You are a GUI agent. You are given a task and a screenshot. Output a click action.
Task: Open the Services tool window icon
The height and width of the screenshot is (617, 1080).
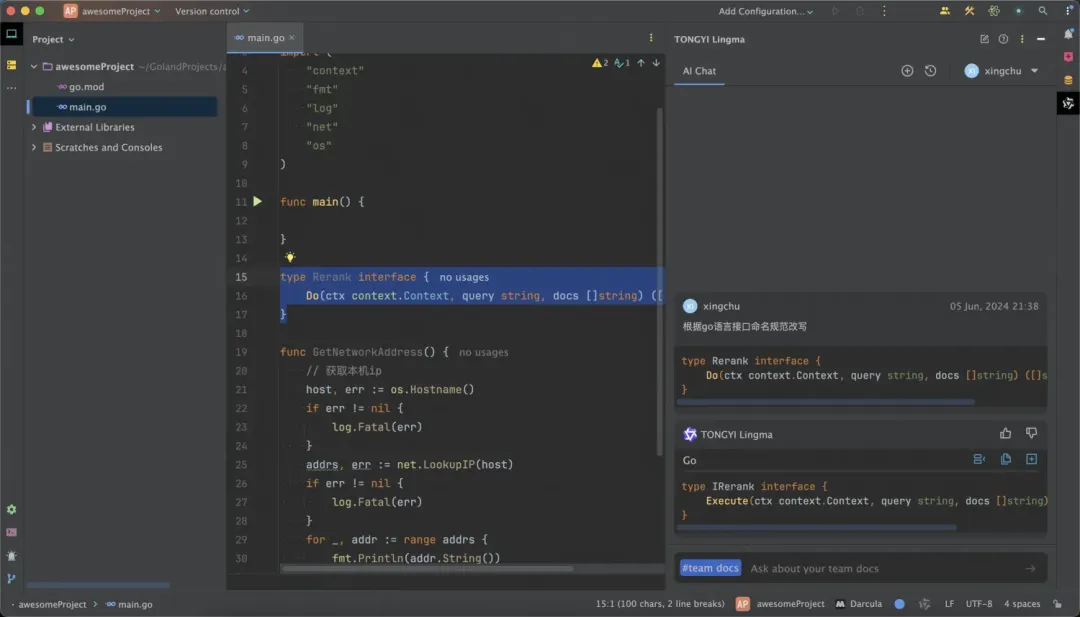11,510
